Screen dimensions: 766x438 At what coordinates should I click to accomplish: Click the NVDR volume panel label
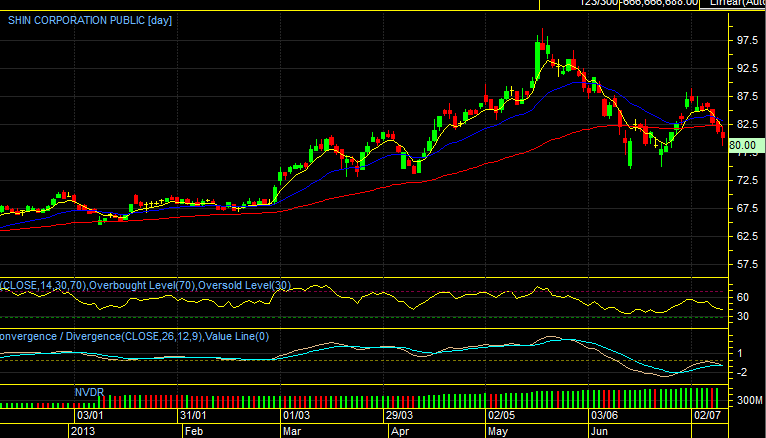[x=89, y=392]
